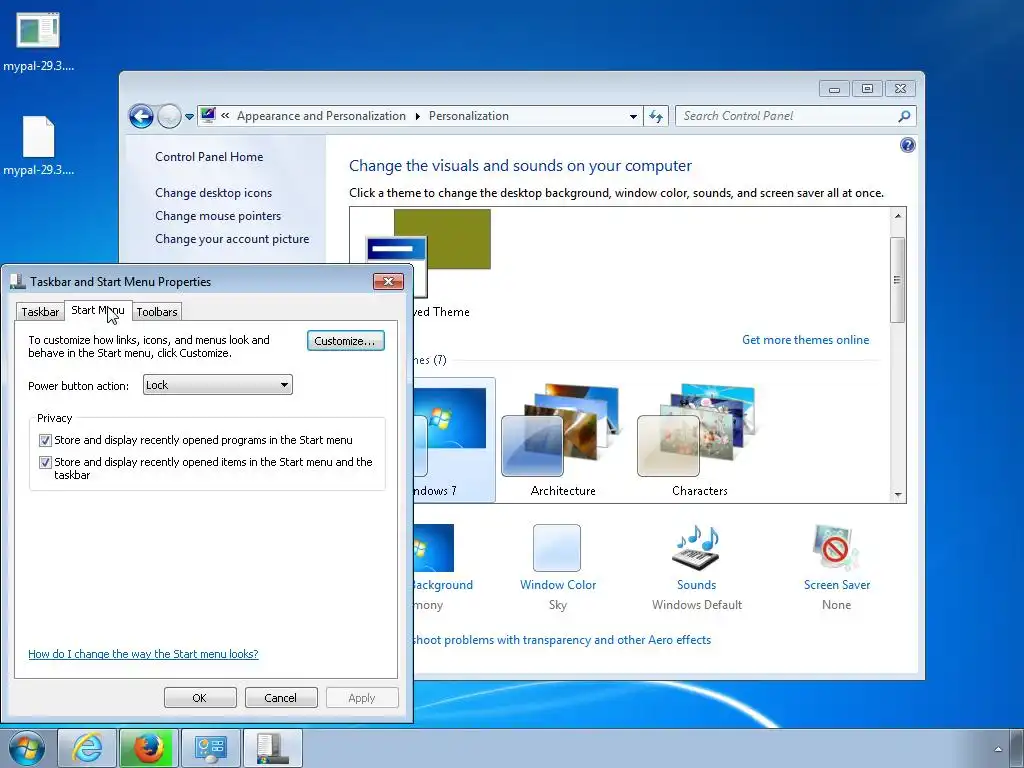The width and height of the screenshot is (1024, 768).
Task: Open the Sounds settings icon
Action: 696,547
